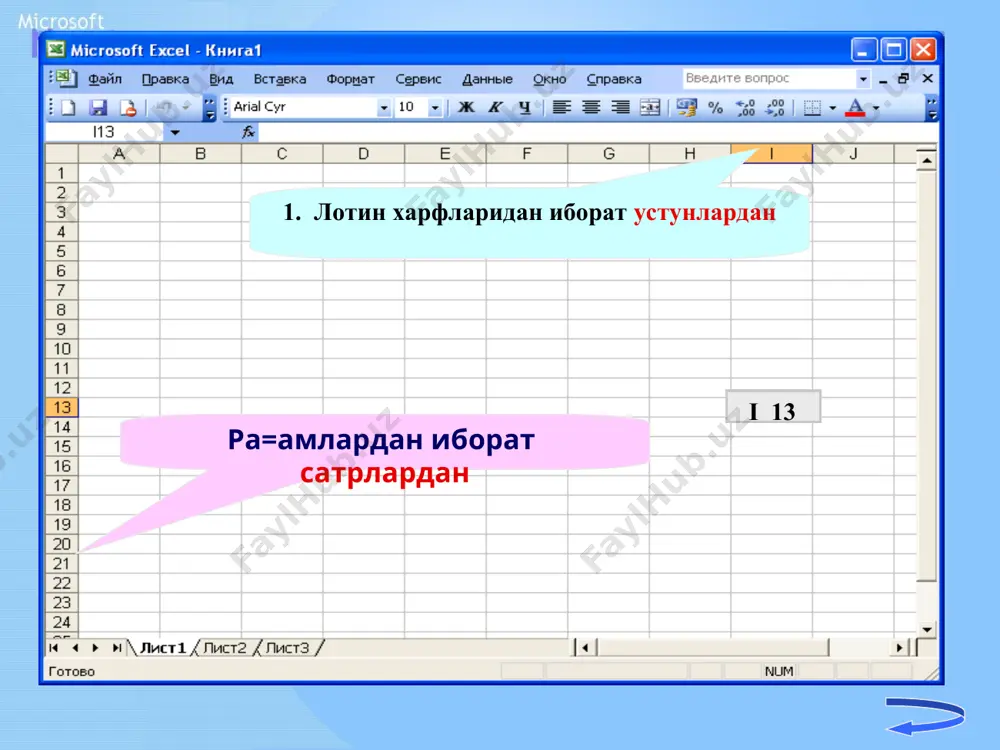Open the Справка menu
1000x750 pixels.
(614, 79)
